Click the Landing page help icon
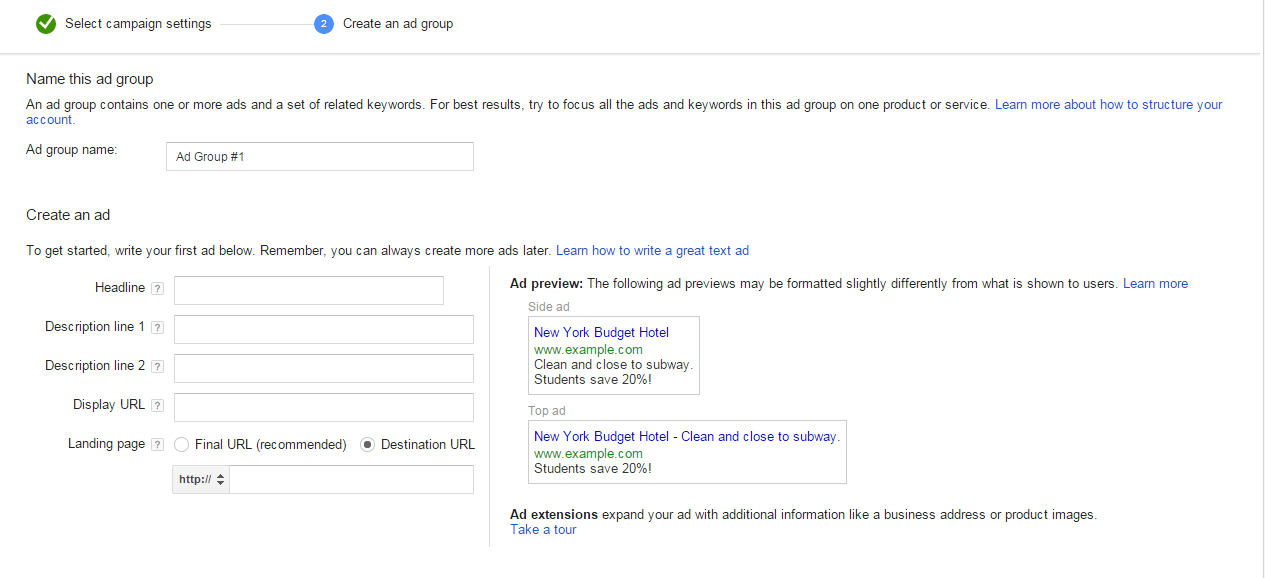The height and width of the screenshot is (578, 1265). [158, 443]
